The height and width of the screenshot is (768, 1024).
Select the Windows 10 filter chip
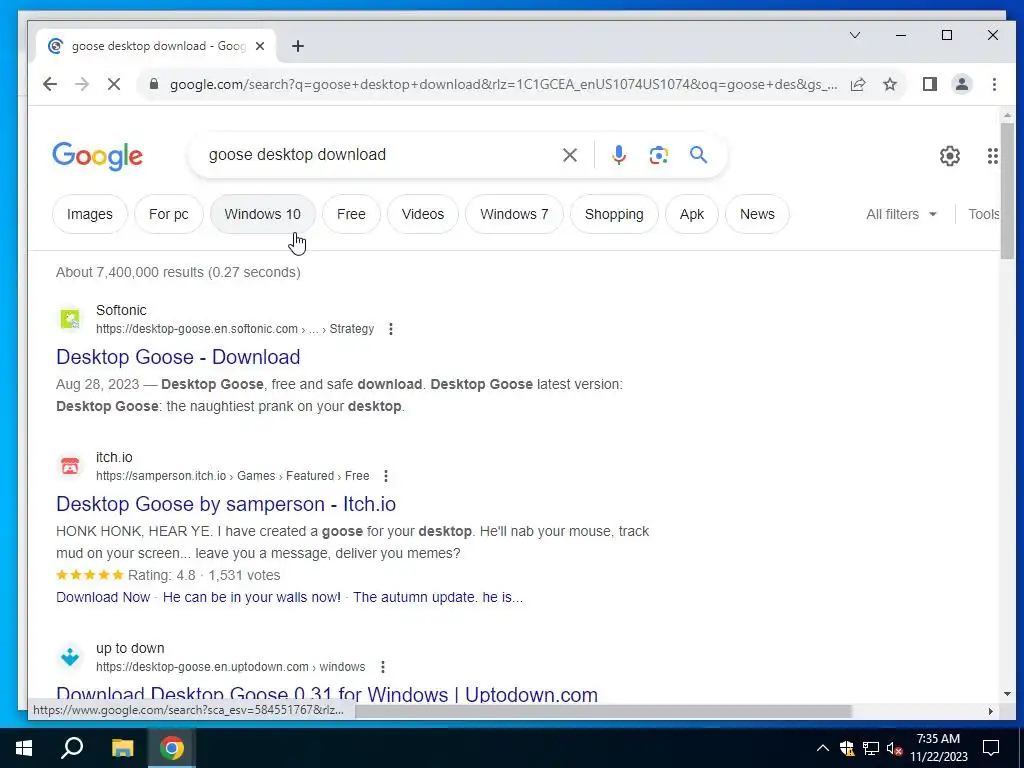point(263,214)
